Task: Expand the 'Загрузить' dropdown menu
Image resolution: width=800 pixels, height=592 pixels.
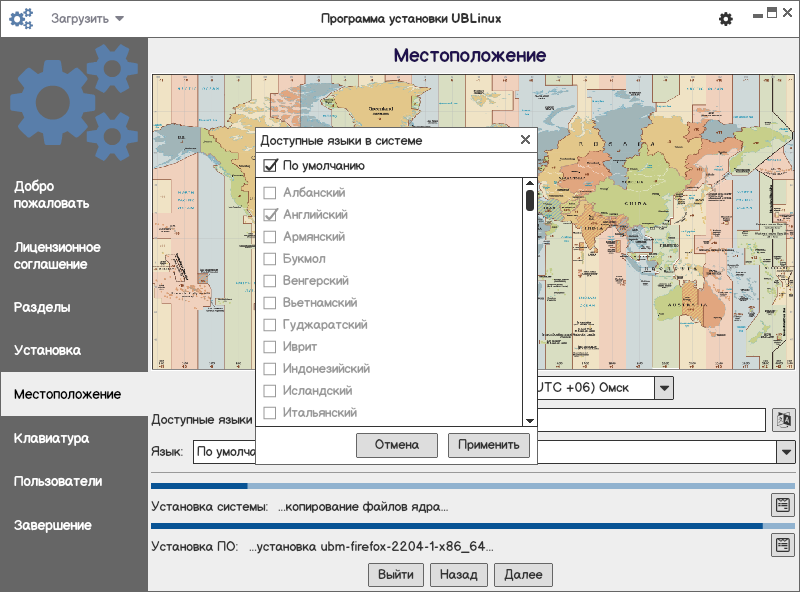Action: coord(88,19)
